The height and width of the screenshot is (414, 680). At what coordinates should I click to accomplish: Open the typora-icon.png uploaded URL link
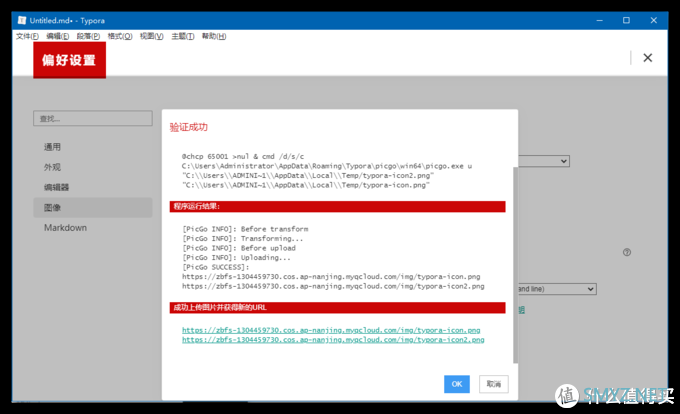[x=331, y=330]
